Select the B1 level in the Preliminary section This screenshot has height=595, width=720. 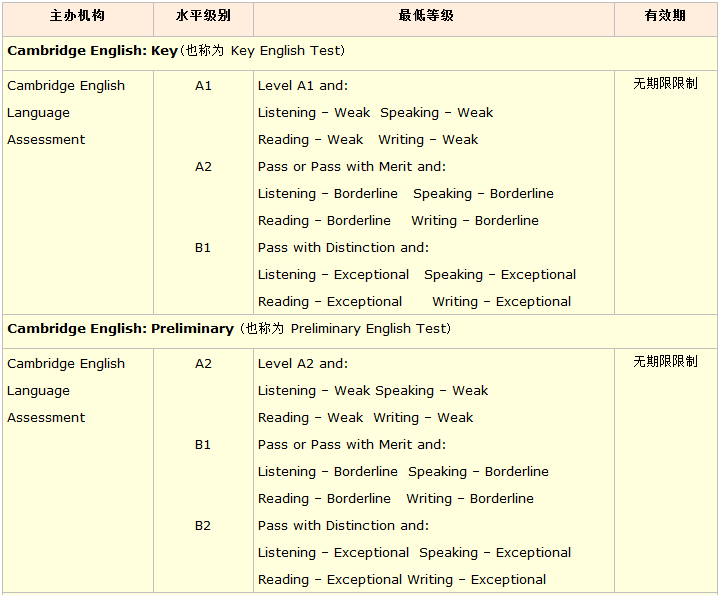[203, 445]
